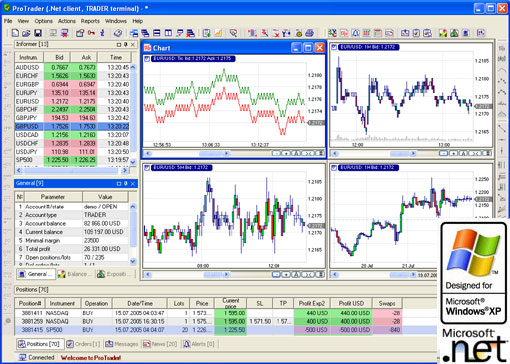Open the Reports menu
This screenshot has height=364, width=510.
pos(90,21)
